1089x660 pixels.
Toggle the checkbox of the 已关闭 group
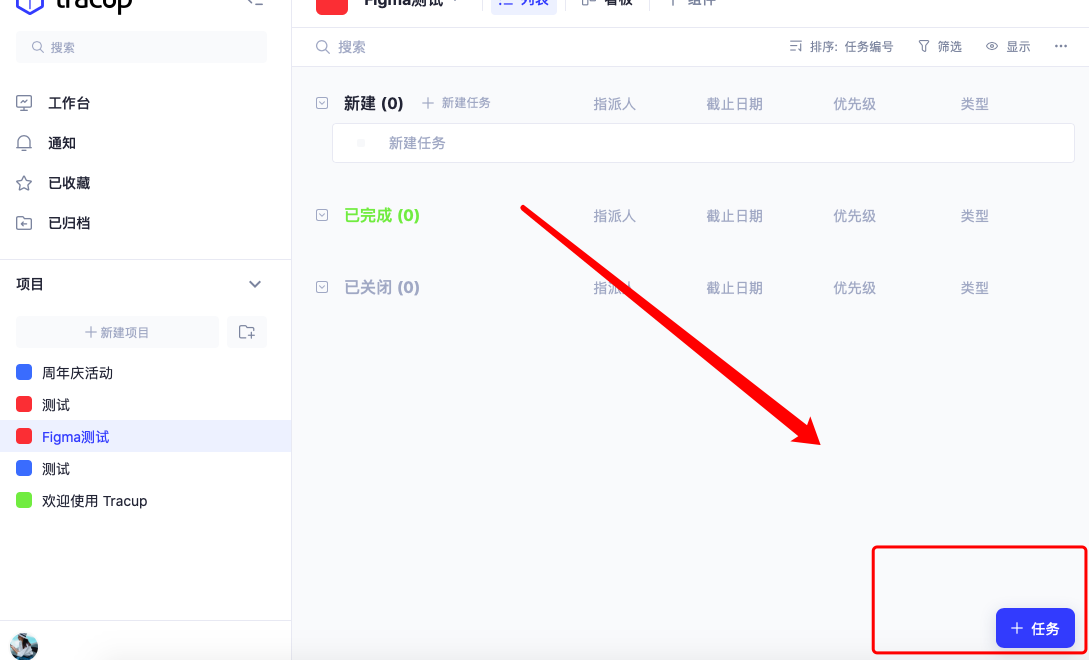pyautogui.click(x=322, y=287)
